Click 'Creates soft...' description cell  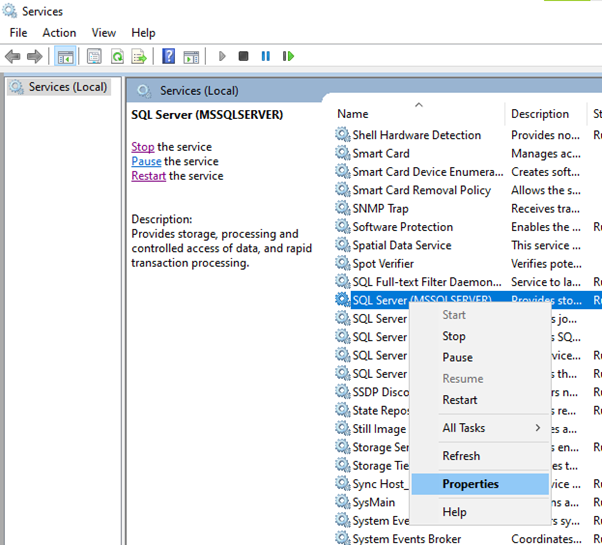click(x=545, y=172)
